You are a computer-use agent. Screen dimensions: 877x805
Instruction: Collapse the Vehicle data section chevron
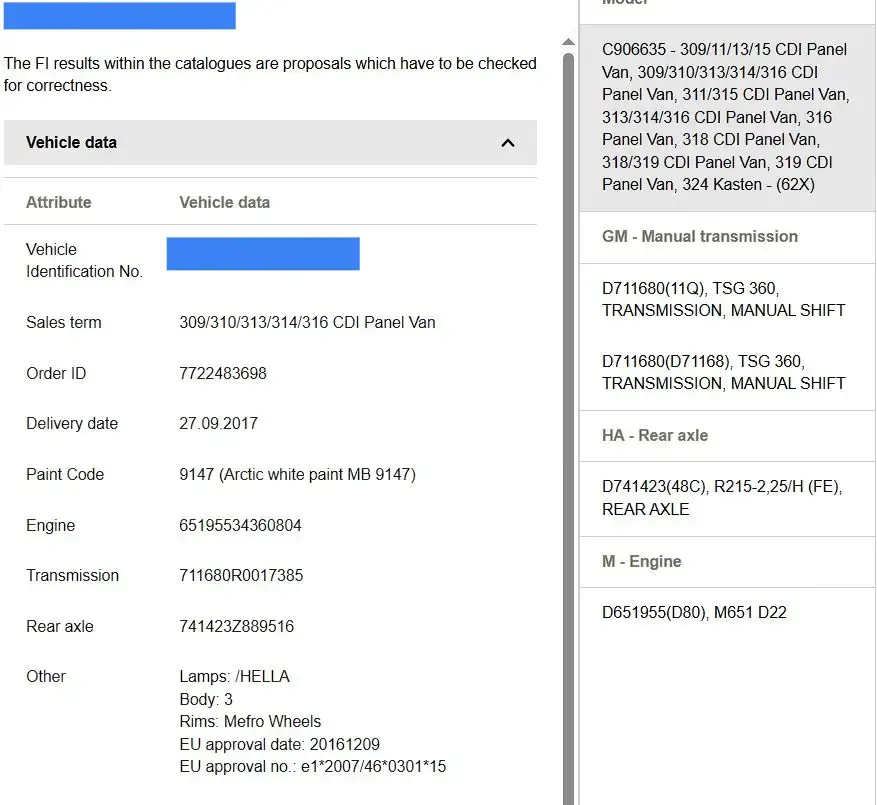coord(507,143)
